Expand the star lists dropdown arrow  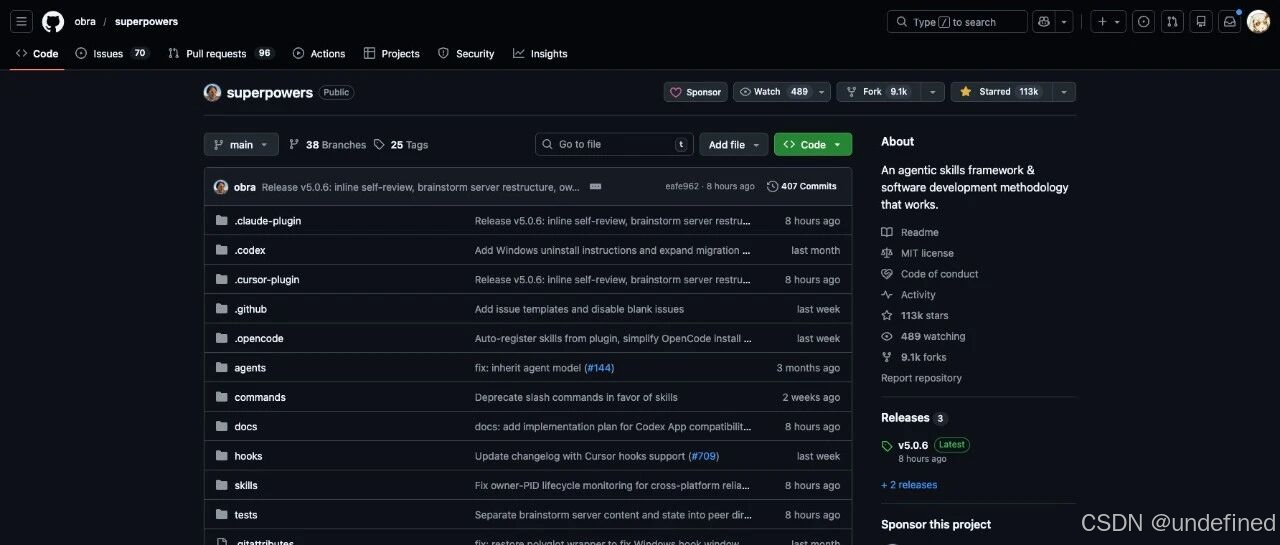(x=1063, y=92)
